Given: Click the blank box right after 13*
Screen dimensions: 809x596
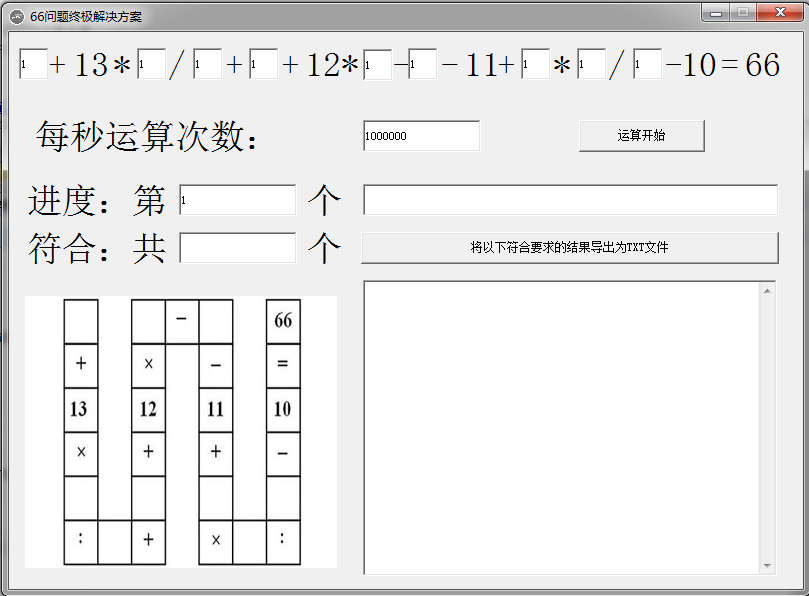Looking at the screenshot, I should point(152,64).
